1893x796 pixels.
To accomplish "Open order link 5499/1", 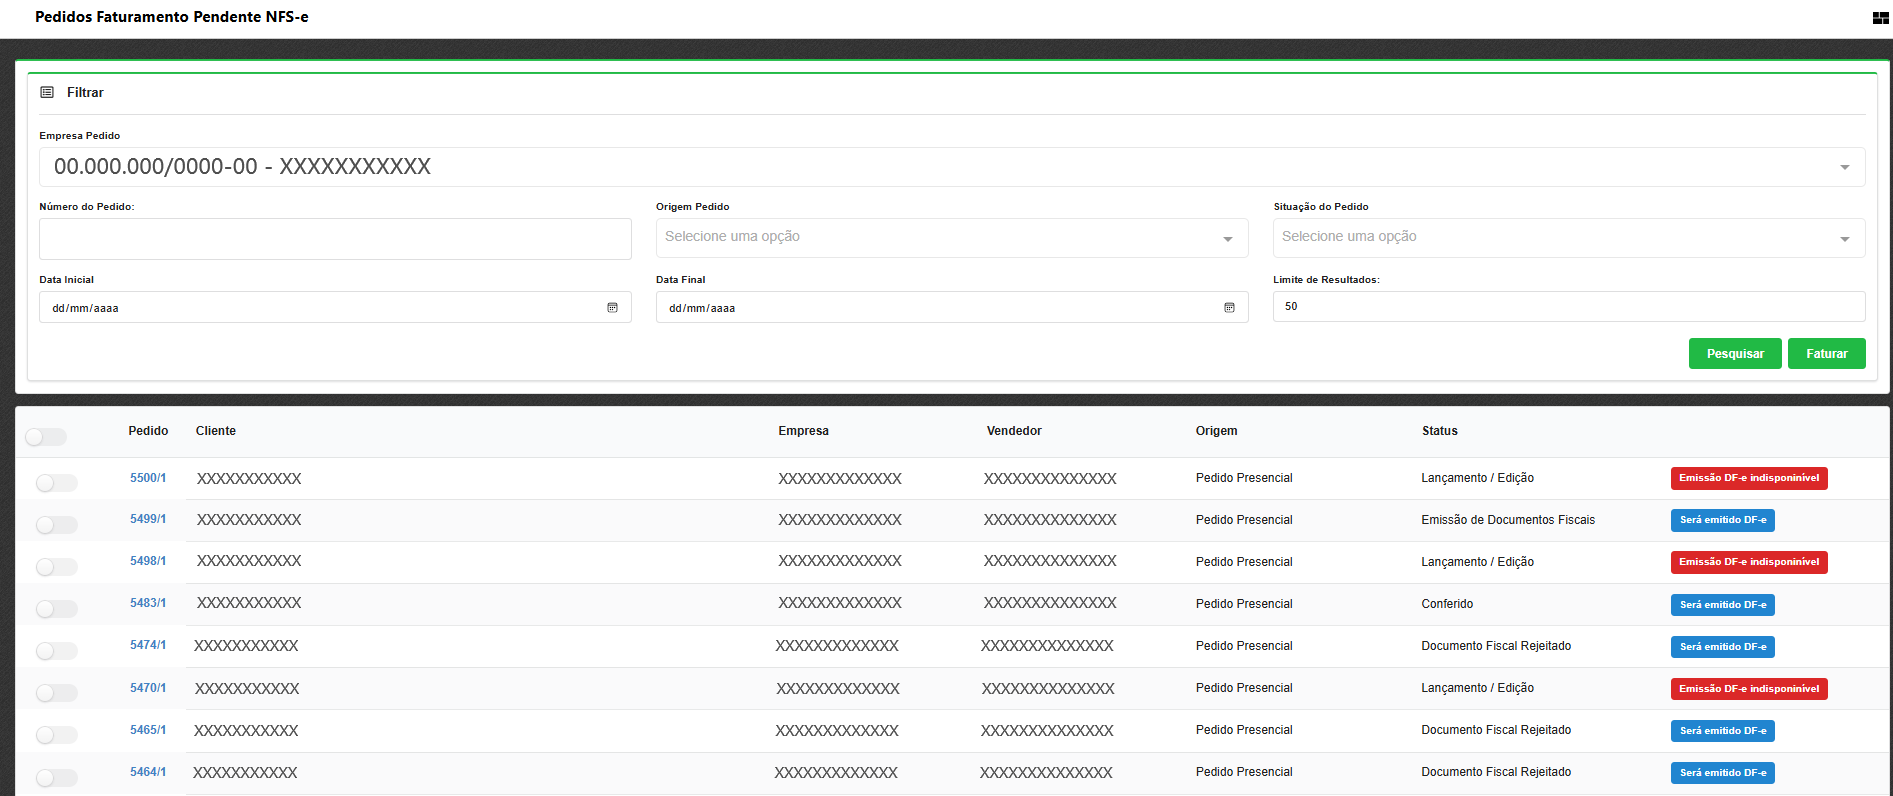I will tap(148, 519).
